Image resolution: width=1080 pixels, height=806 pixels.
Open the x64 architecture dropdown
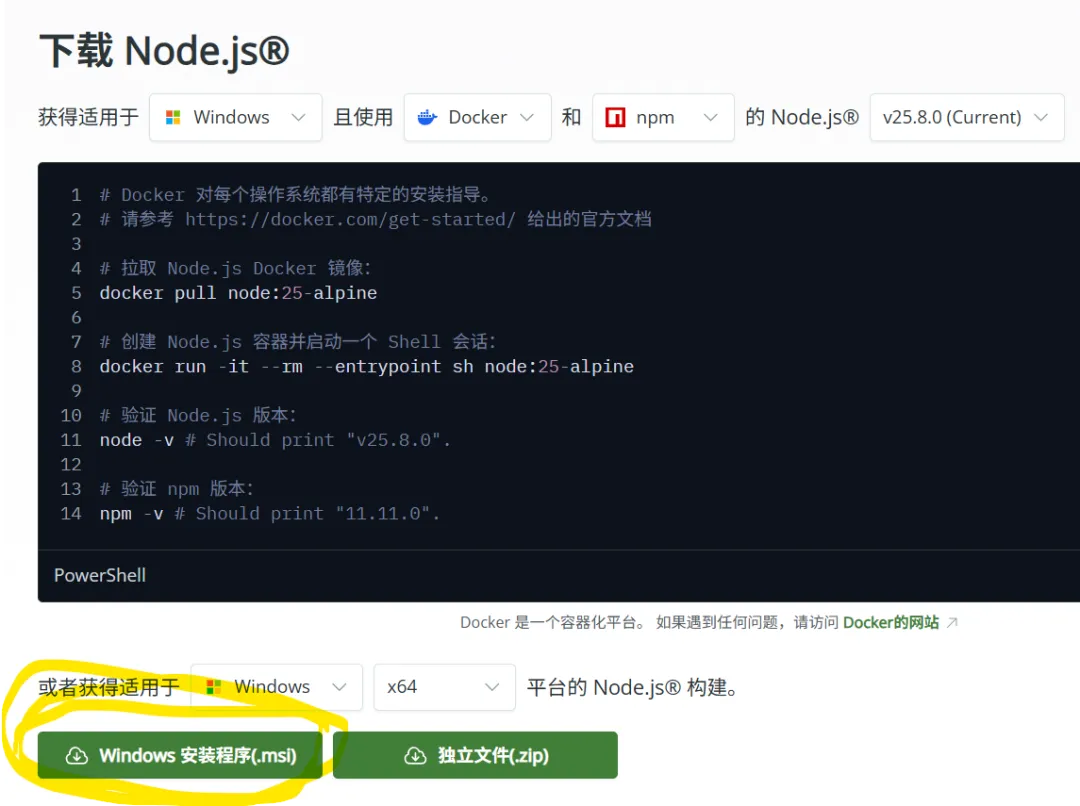[444, 687]
